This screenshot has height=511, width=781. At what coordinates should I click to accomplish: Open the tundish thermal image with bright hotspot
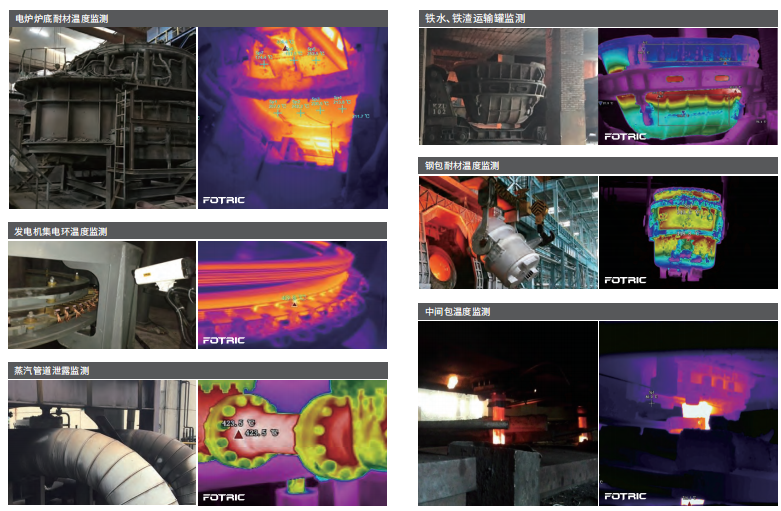pos(688,412)
